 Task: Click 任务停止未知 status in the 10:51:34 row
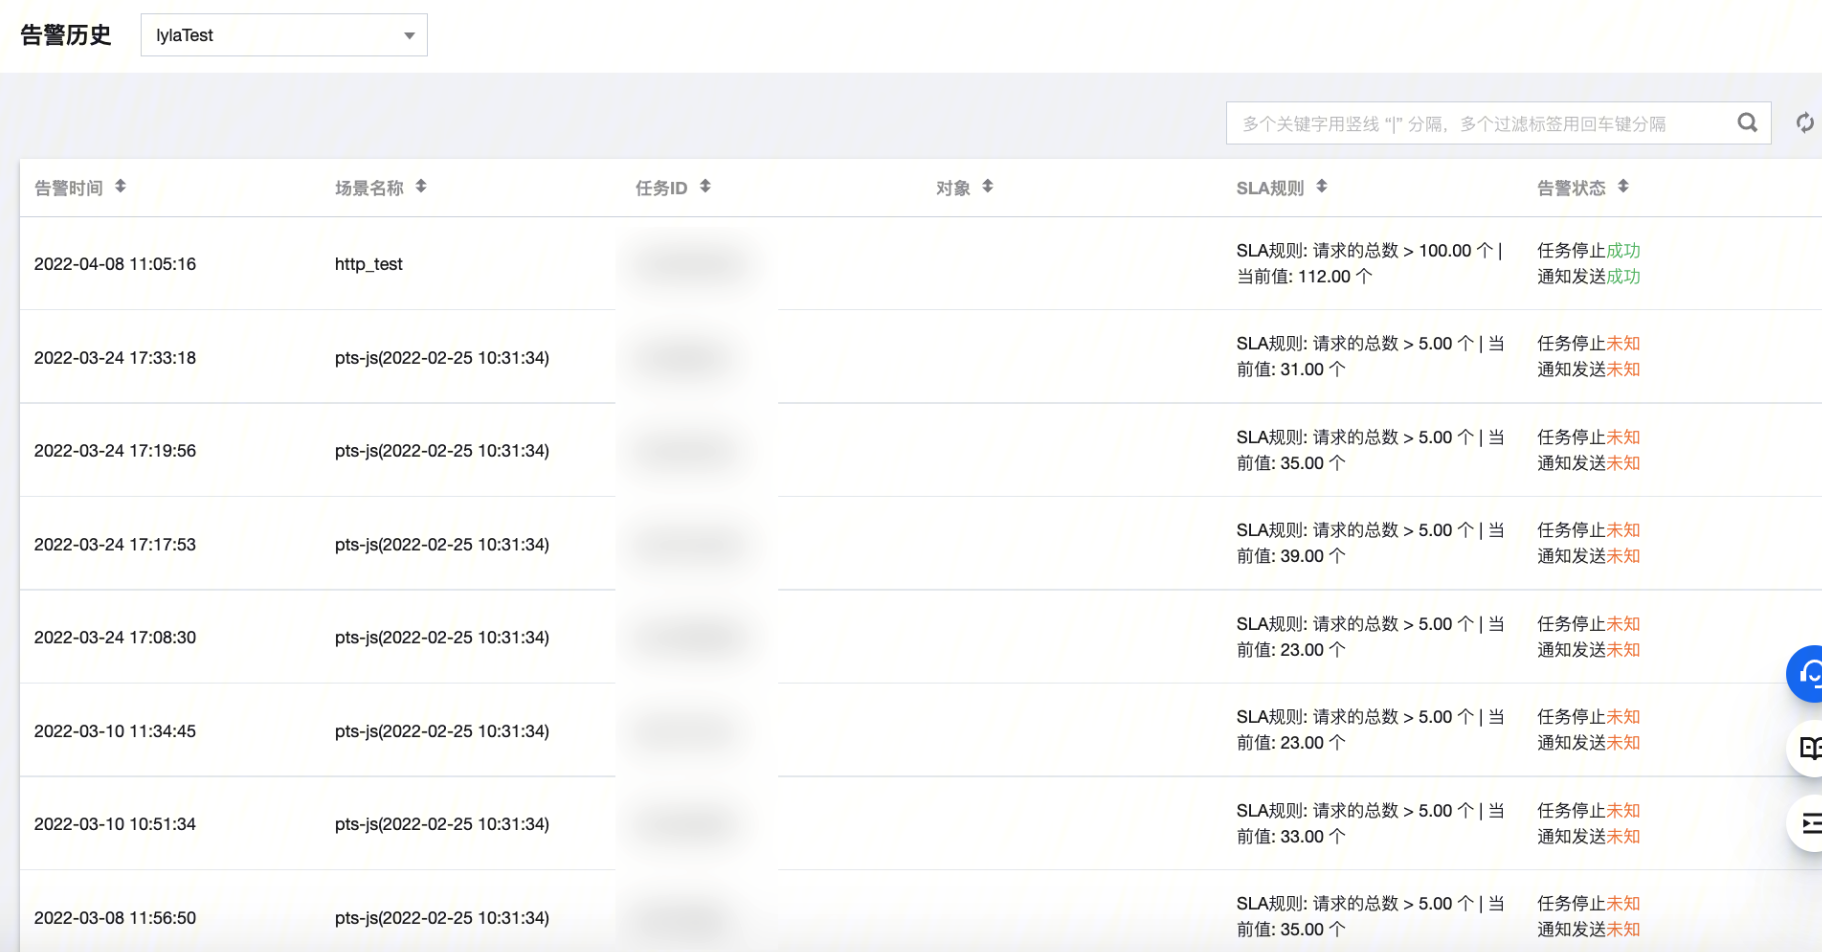coord(1589,811)
